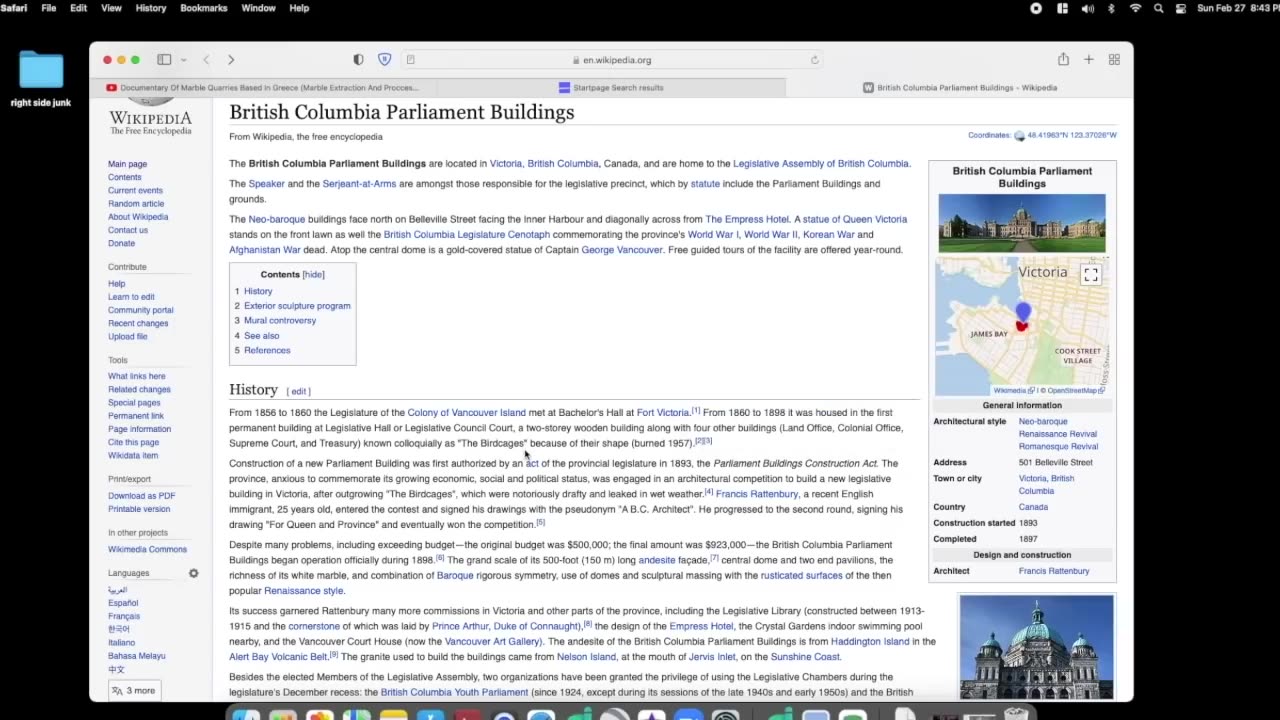This screenshot has width=1280, height=720.
Task: Go forward with Safari forward arrow
Action: [231, 60]
